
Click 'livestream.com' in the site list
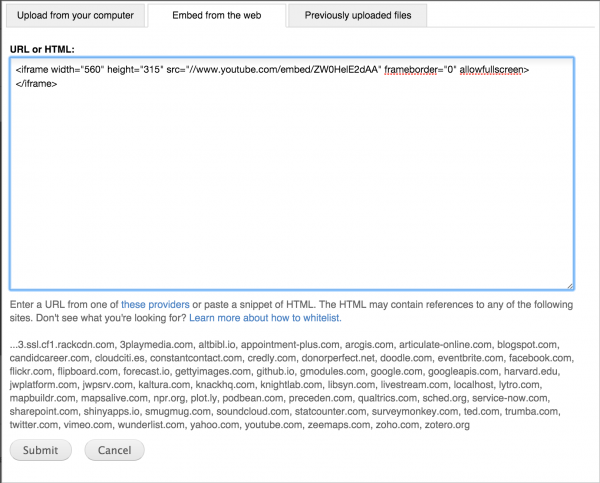[x=414, y=385]
